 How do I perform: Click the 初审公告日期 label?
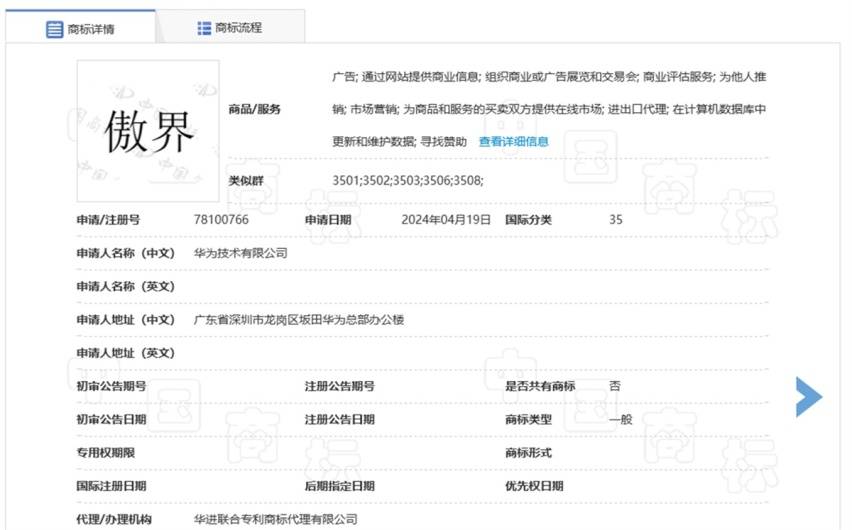point(111,419)
